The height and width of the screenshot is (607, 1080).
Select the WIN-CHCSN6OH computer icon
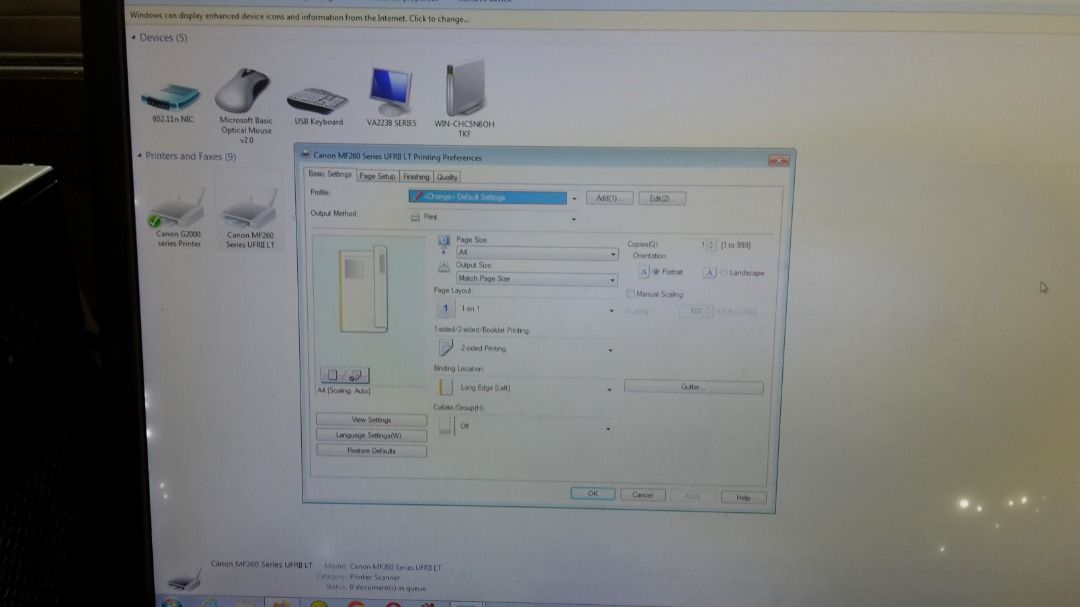pos(466,88)
